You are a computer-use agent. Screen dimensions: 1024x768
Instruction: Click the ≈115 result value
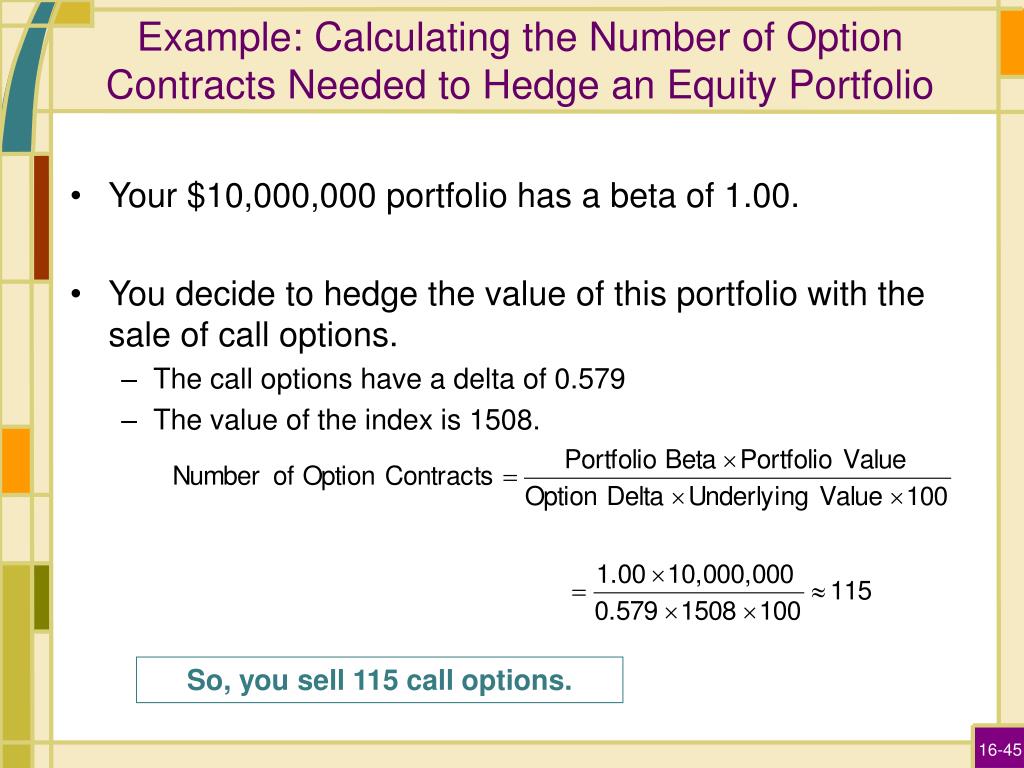pos(841,591)
